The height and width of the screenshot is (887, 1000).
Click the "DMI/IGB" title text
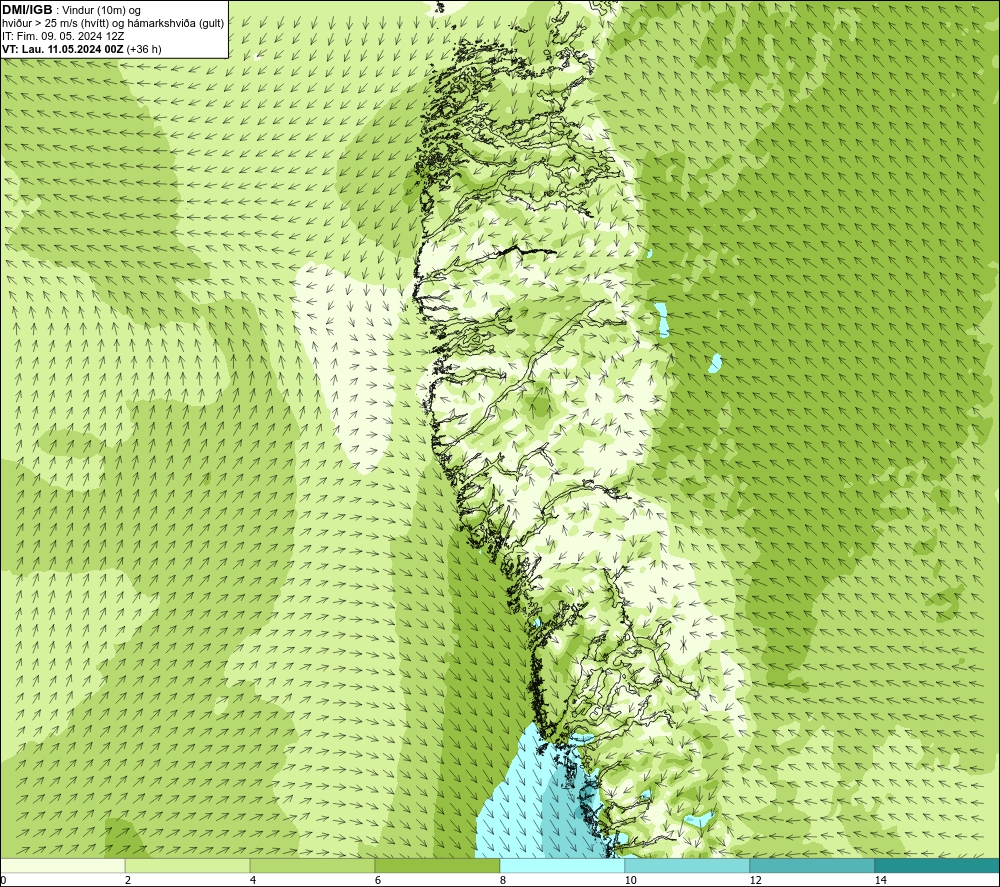27,10
